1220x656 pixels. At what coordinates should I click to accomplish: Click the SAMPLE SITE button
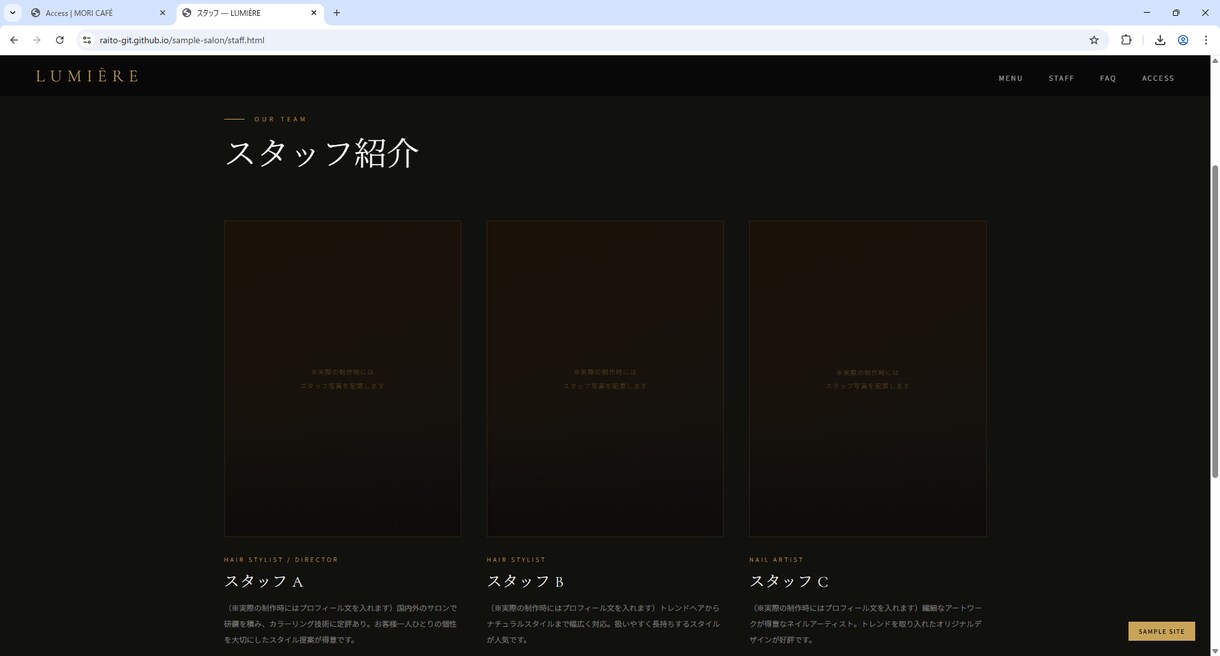(x=1161, y=631)
